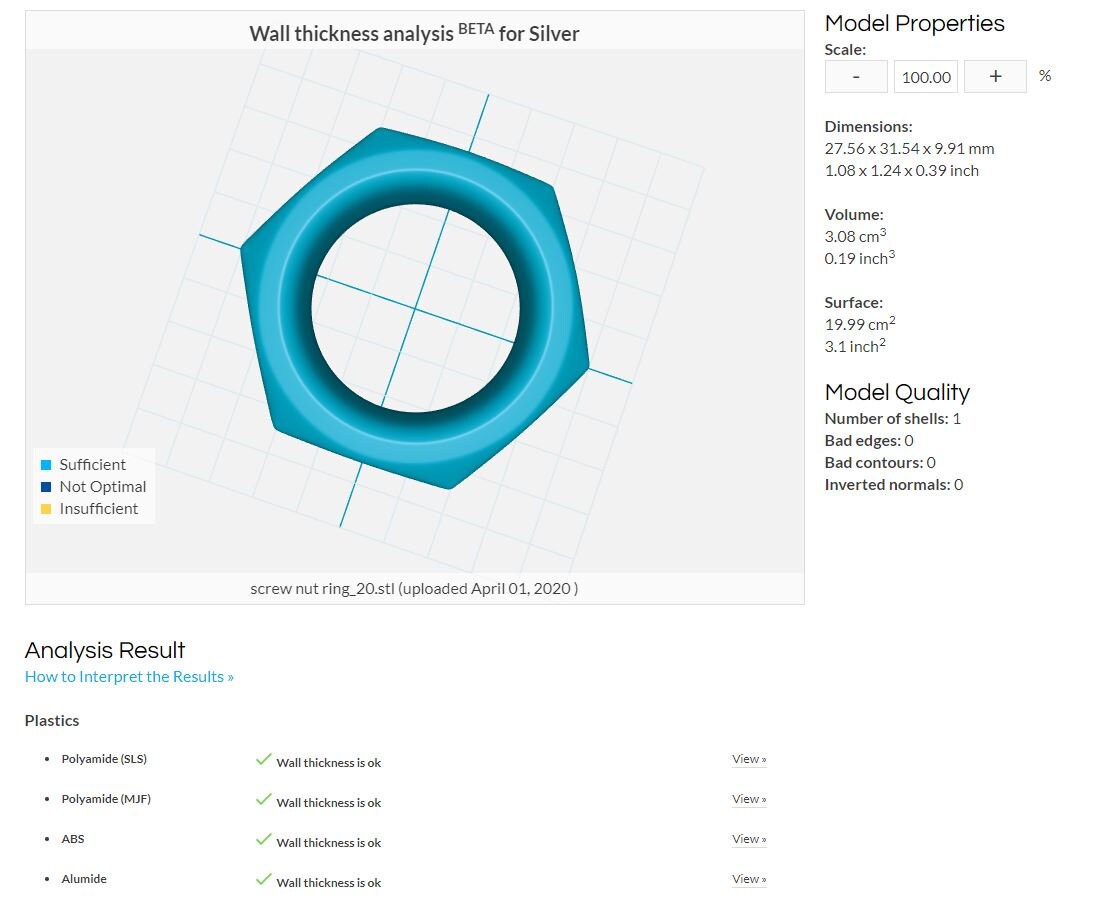Screen dimensions: 1095x904
Task: Click the green checkmark beside Polyamide (SLS)
Action: point(263,759)
